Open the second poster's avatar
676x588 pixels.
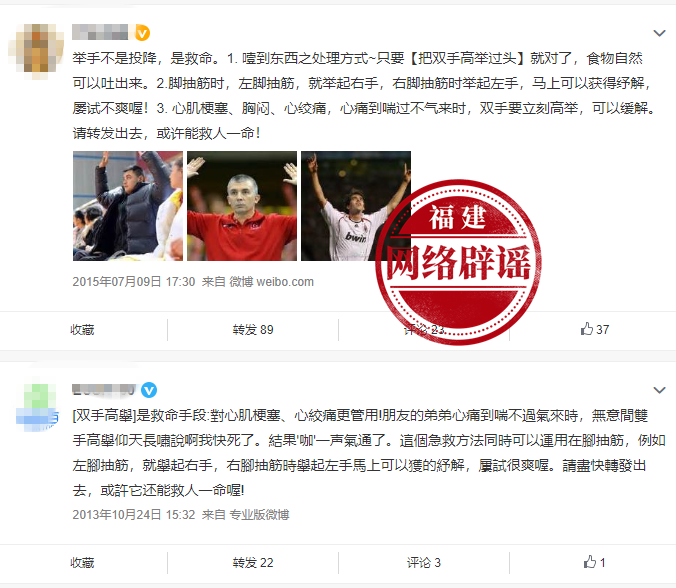36,407
